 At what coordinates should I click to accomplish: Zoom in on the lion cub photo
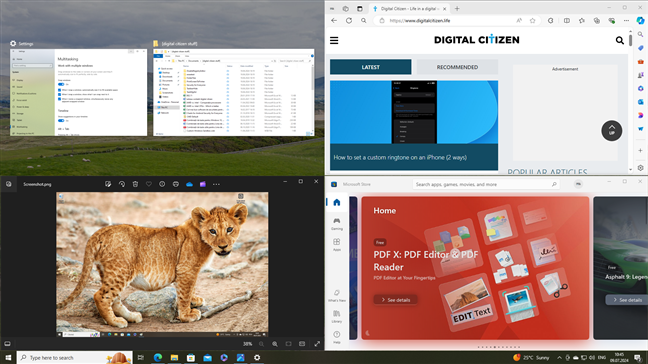275,344
